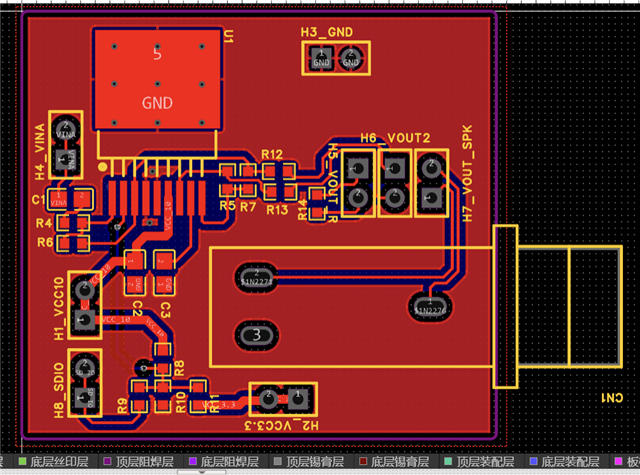Click the R8 designator label
This screenshot has height=475, width=640.
179,368
